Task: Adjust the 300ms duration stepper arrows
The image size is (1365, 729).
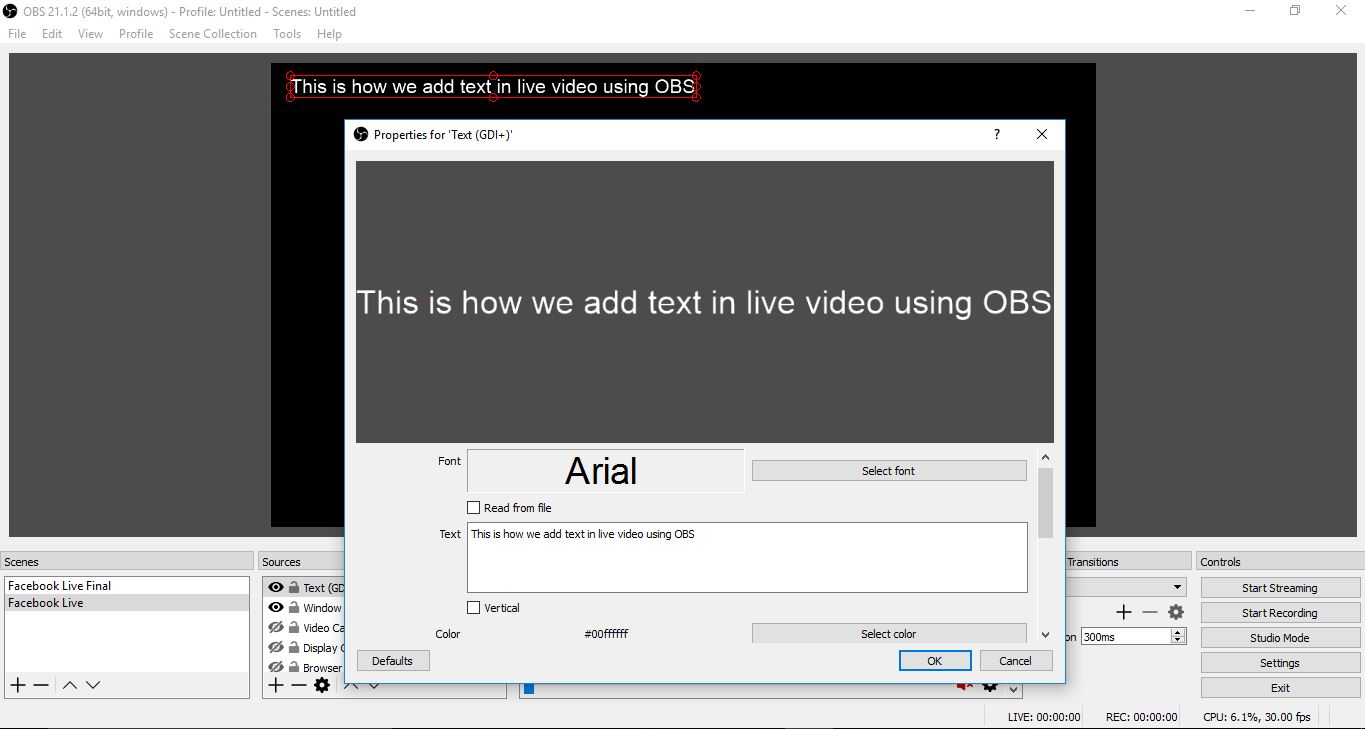Action: click(1178, 636)
